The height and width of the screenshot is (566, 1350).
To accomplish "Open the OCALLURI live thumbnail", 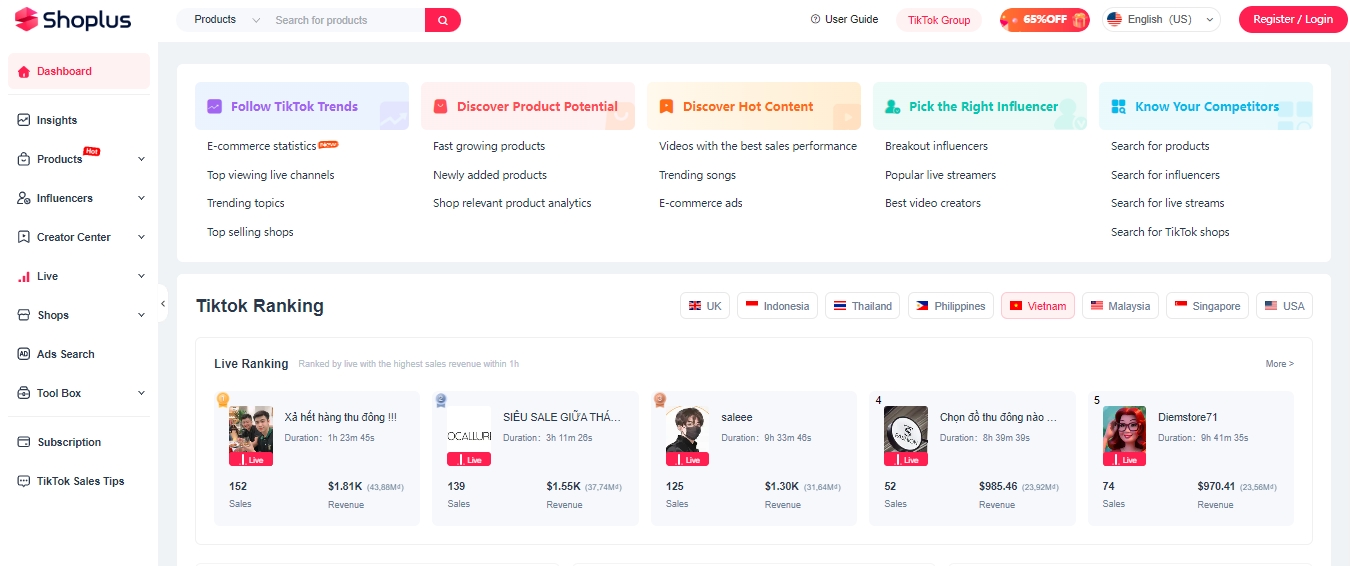I will (469, 436).
